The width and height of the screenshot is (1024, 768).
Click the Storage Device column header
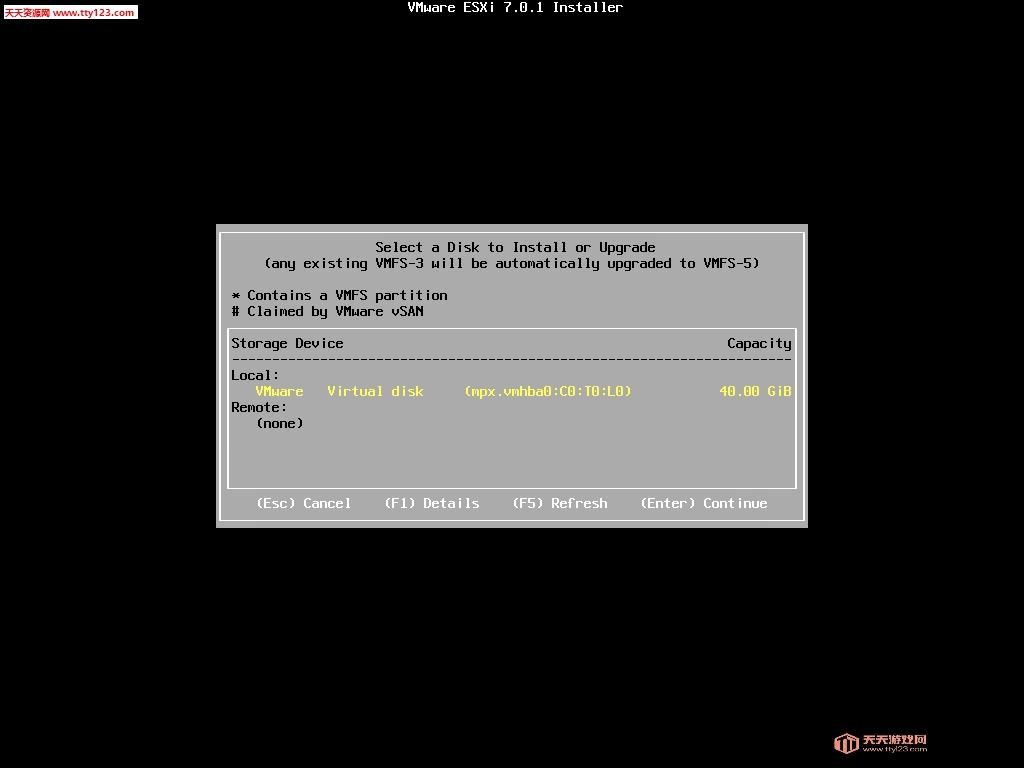click(x=287, y=344)
